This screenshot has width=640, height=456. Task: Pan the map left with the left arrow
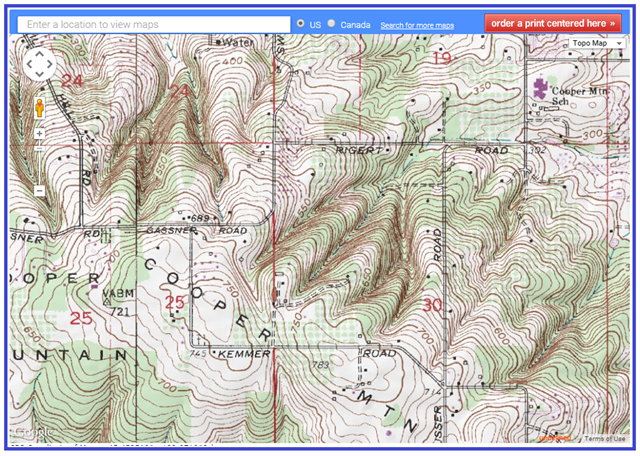coord(29,65)
